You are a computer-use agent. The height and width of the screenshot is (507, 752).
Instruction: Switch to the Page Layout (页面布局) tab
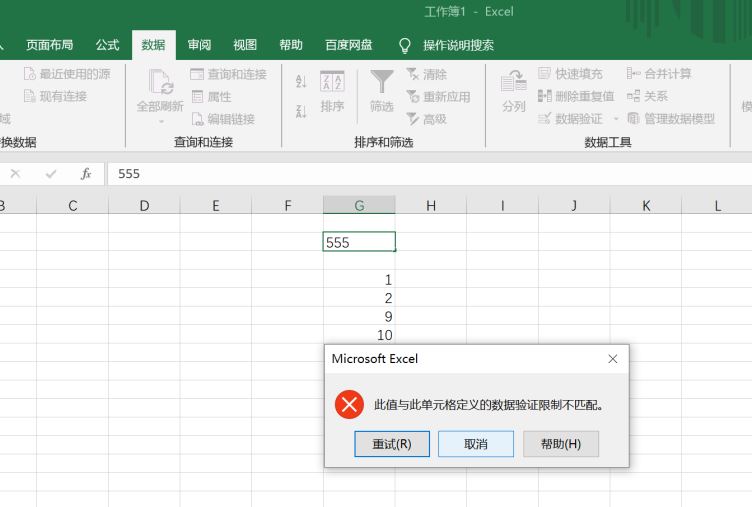49,45
